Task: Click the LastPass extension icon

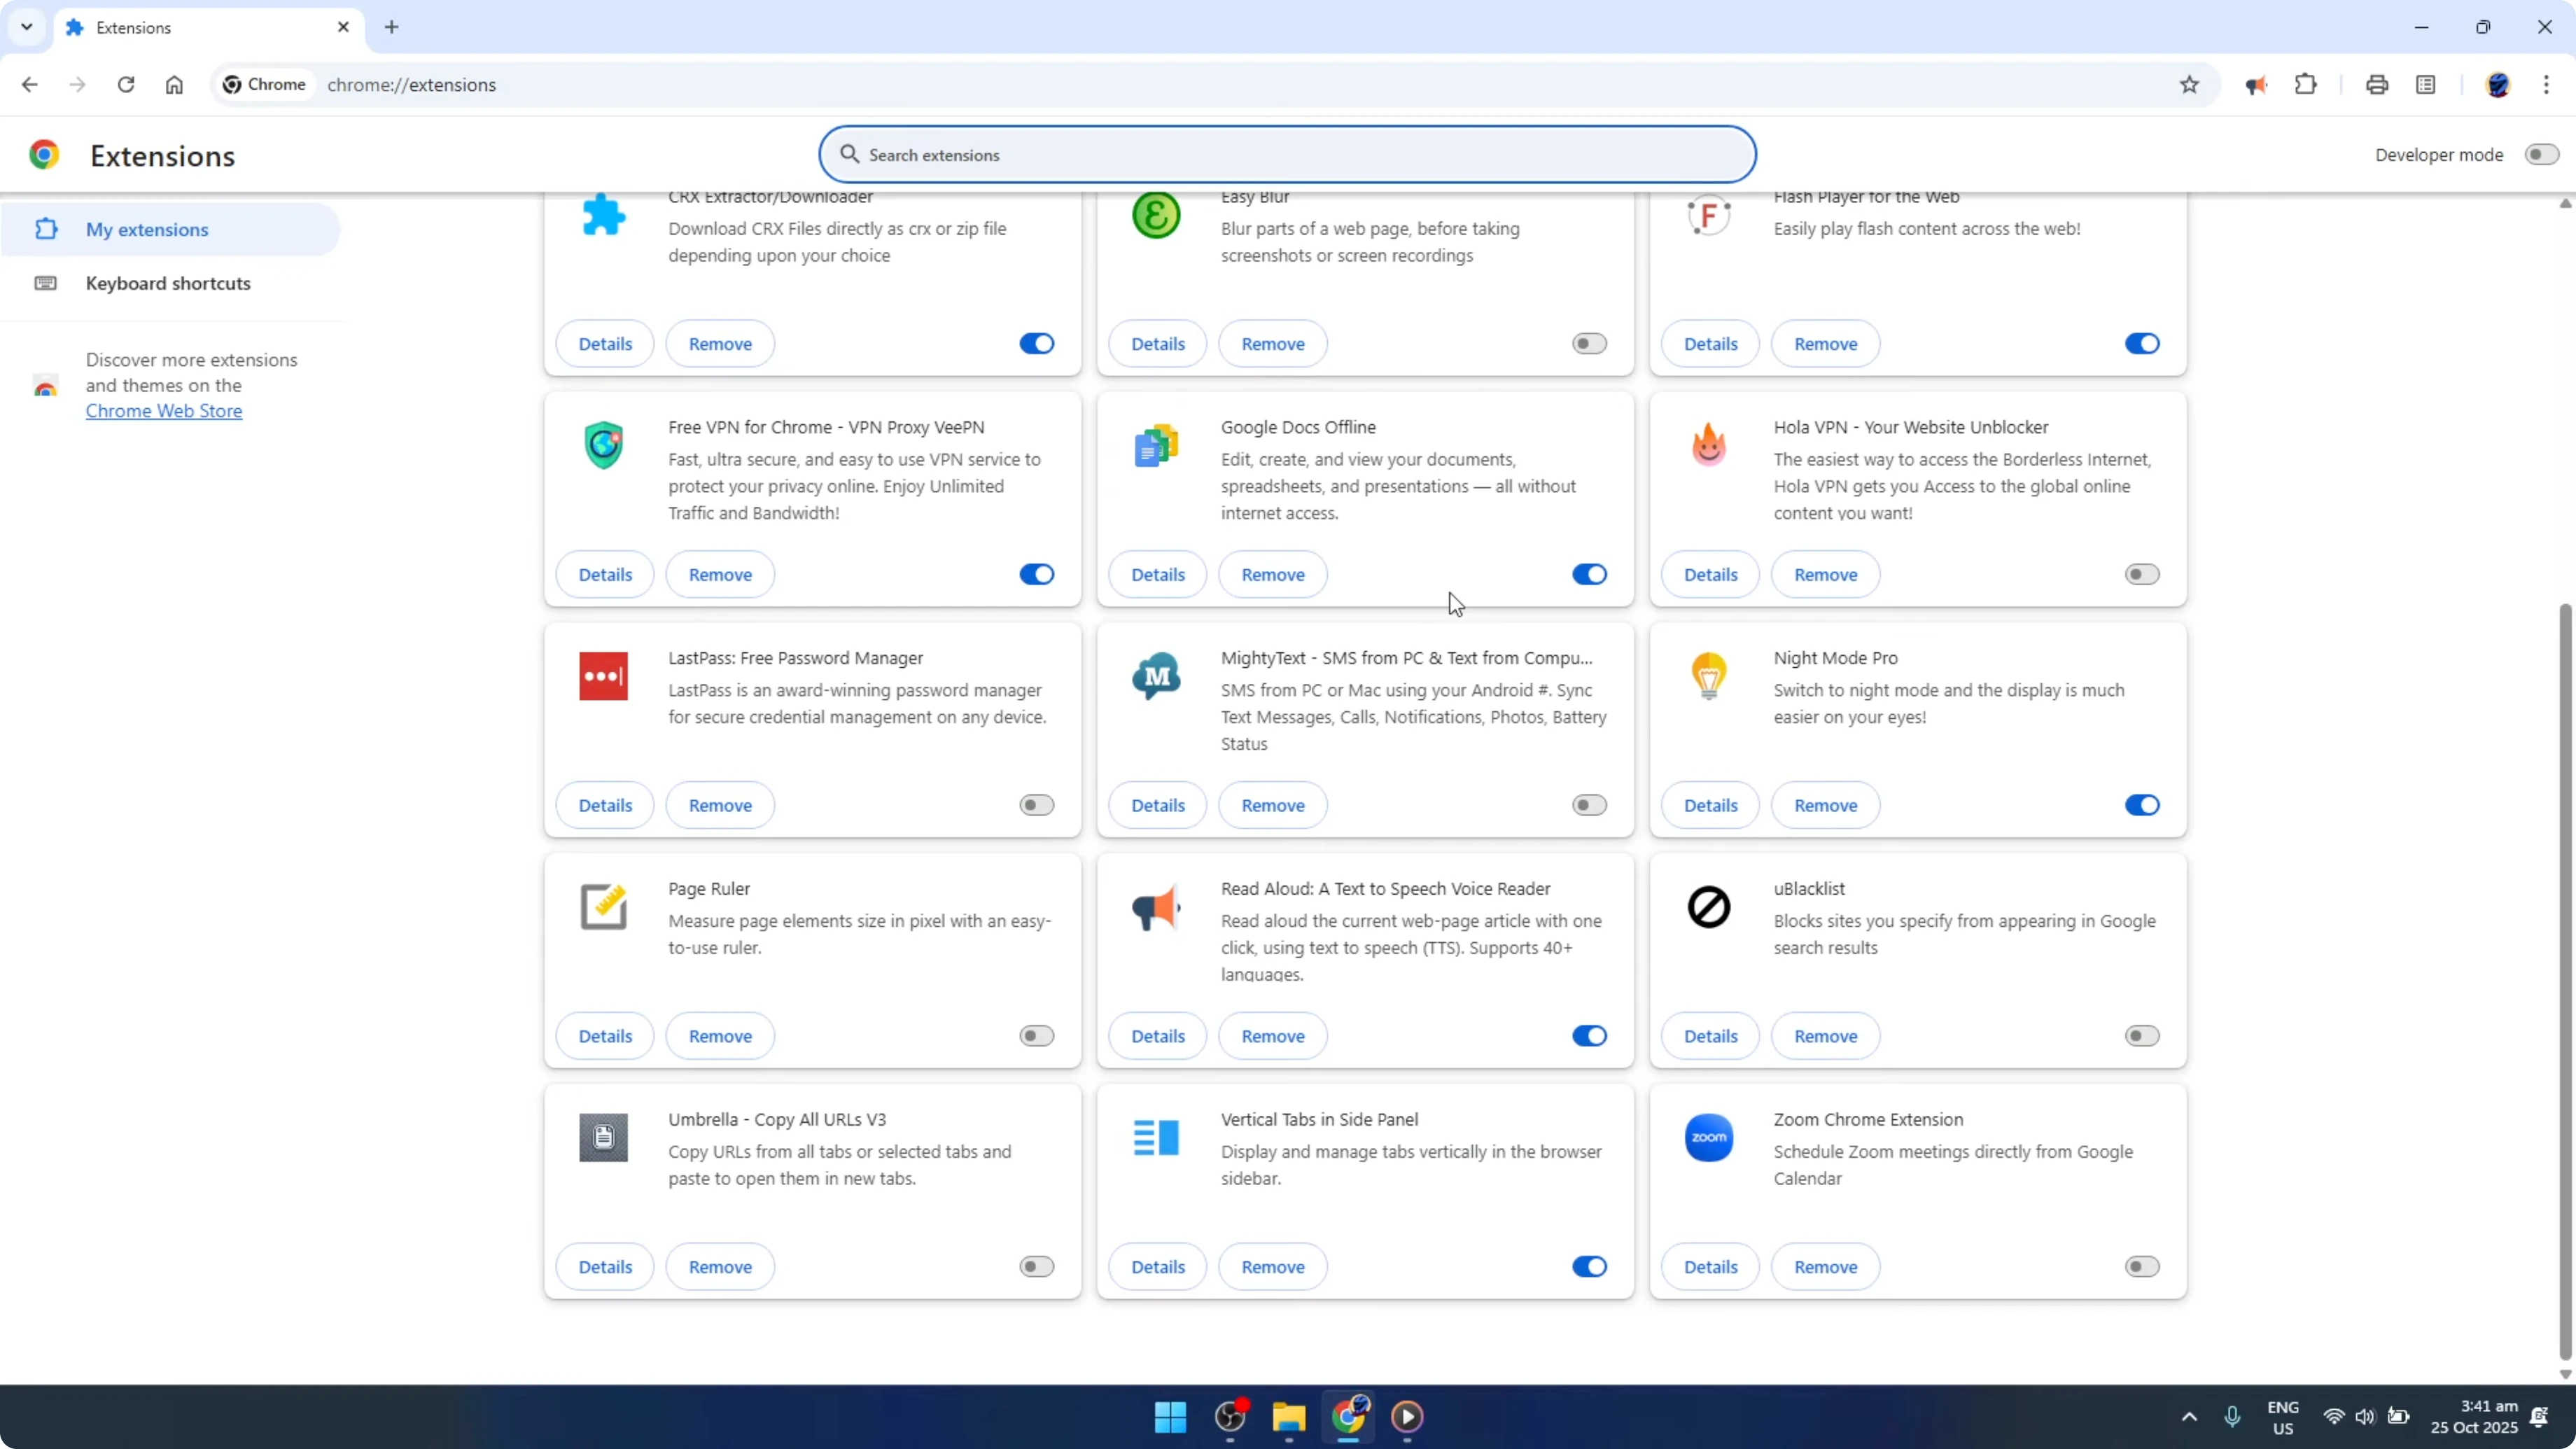Action: point(603,676)
